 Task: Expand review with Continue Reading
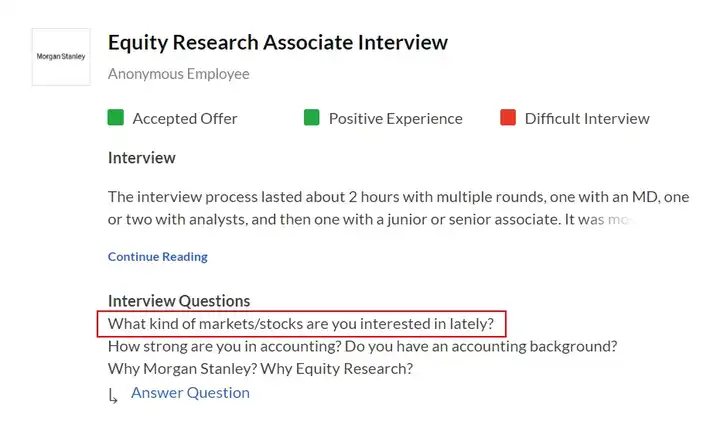click(x=157, y=256)
